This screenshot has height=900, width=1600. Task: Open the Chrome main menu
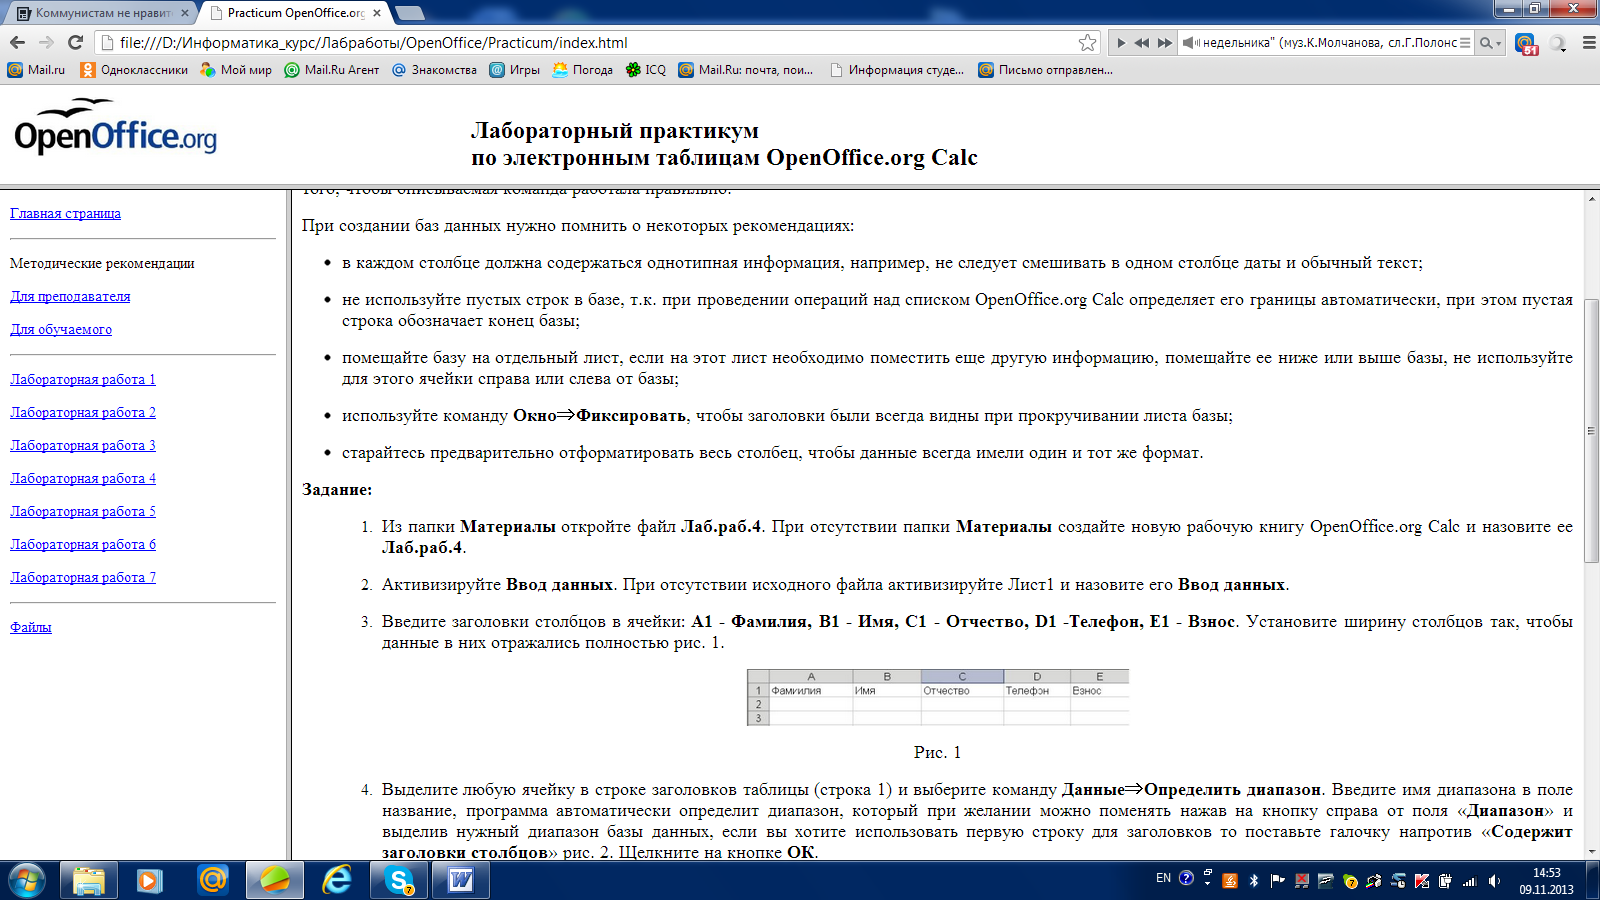pos(1588,43)
